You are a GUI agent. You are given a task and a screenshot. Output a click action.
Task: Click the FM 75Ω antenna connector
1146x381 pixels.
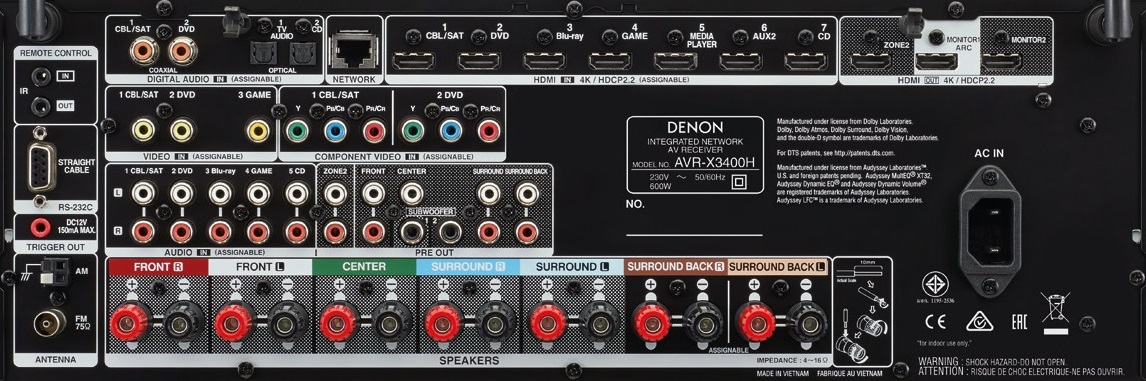coord(49,321)
